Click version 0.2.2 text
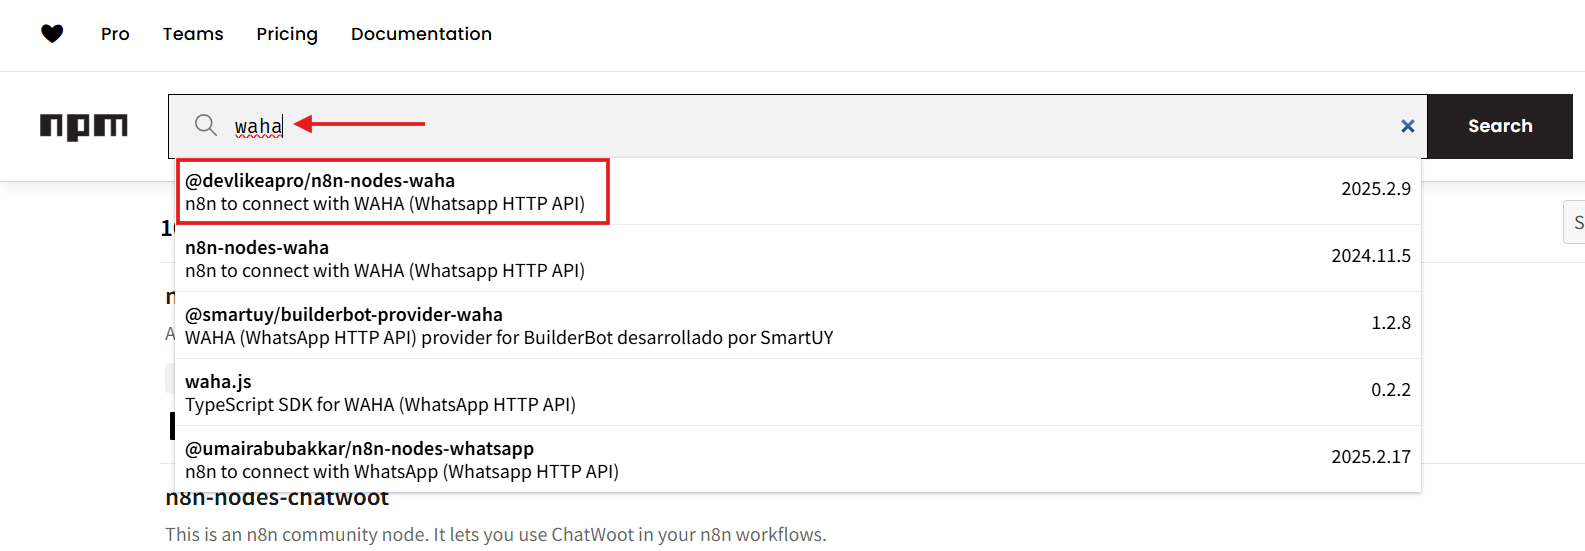The image size is (1585, 551). coord(1391,390)
